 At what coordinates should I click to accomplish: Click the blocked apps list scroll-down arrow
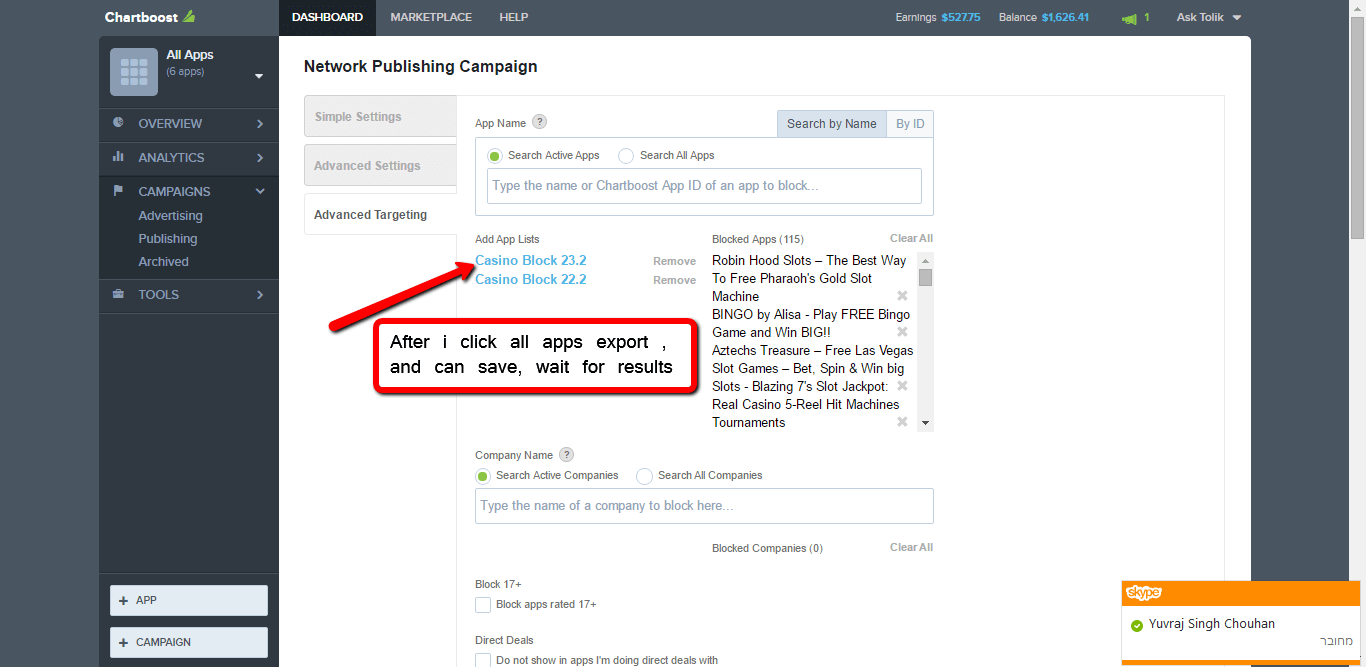(x=925, y=423)
